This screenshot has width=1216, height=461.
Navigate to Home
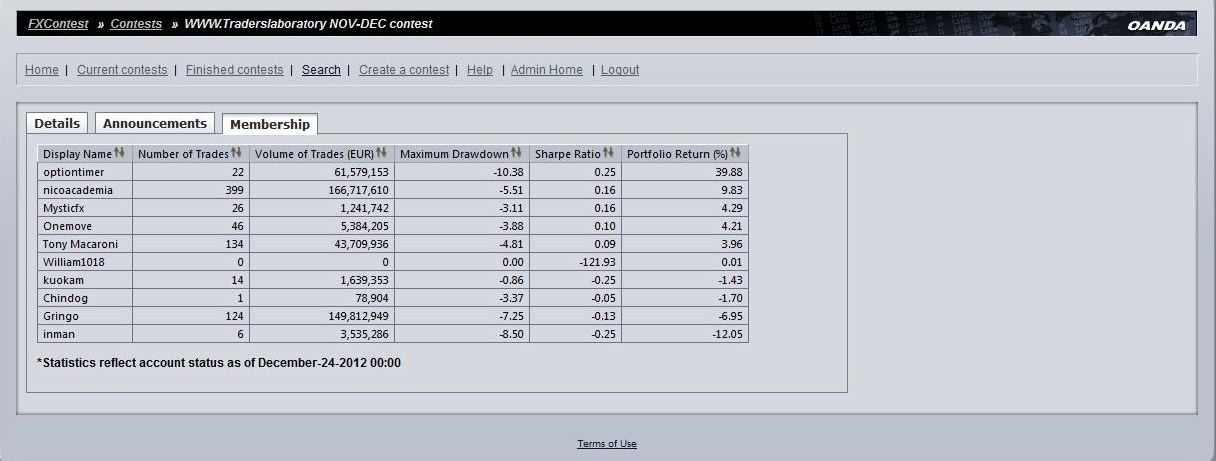click(x=42, y=70)
